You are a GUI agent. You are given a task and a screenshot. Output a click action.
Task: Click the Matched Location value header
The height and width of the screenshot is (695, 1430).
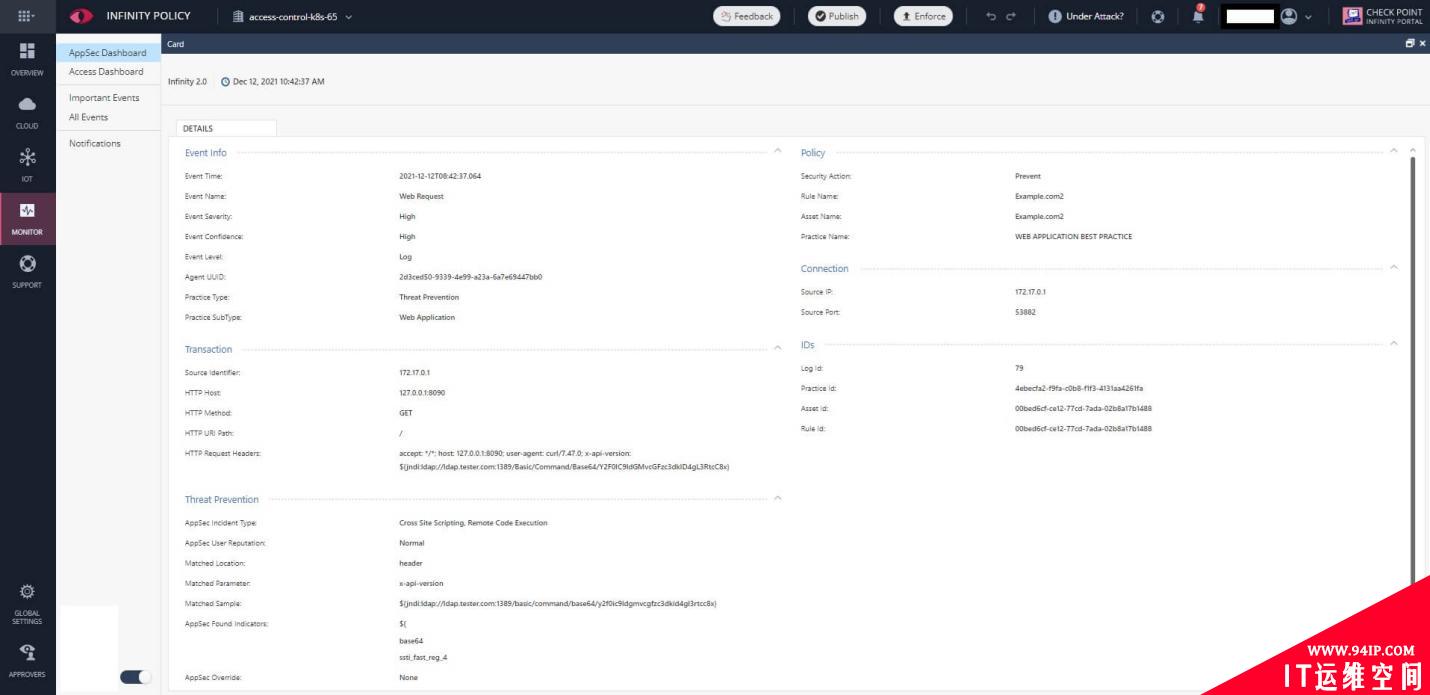411,563
